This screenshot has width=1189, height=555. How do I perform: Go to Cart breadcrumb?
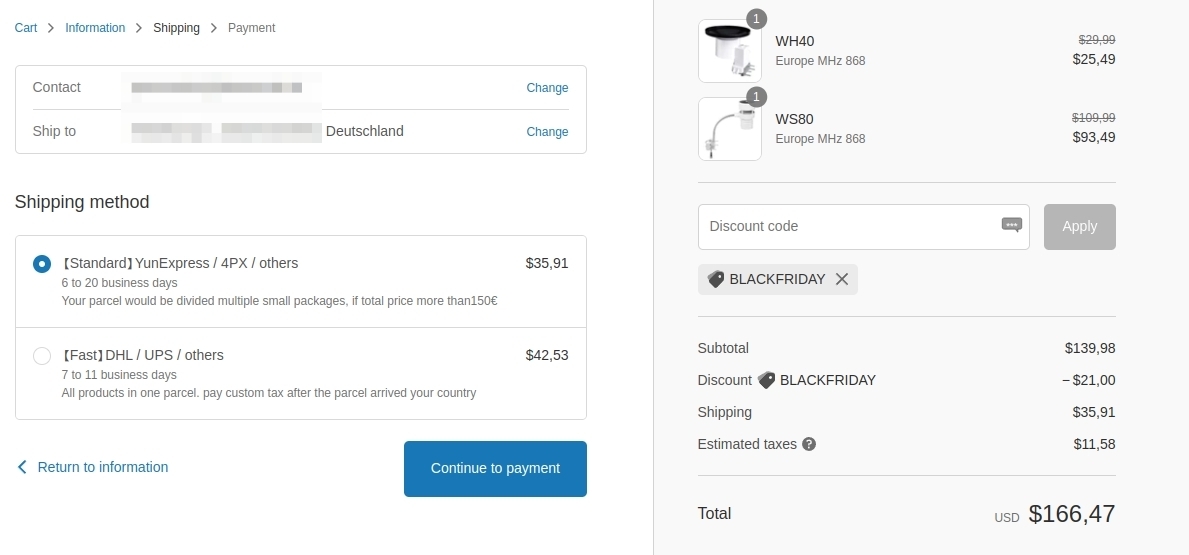tap(26, 28)
